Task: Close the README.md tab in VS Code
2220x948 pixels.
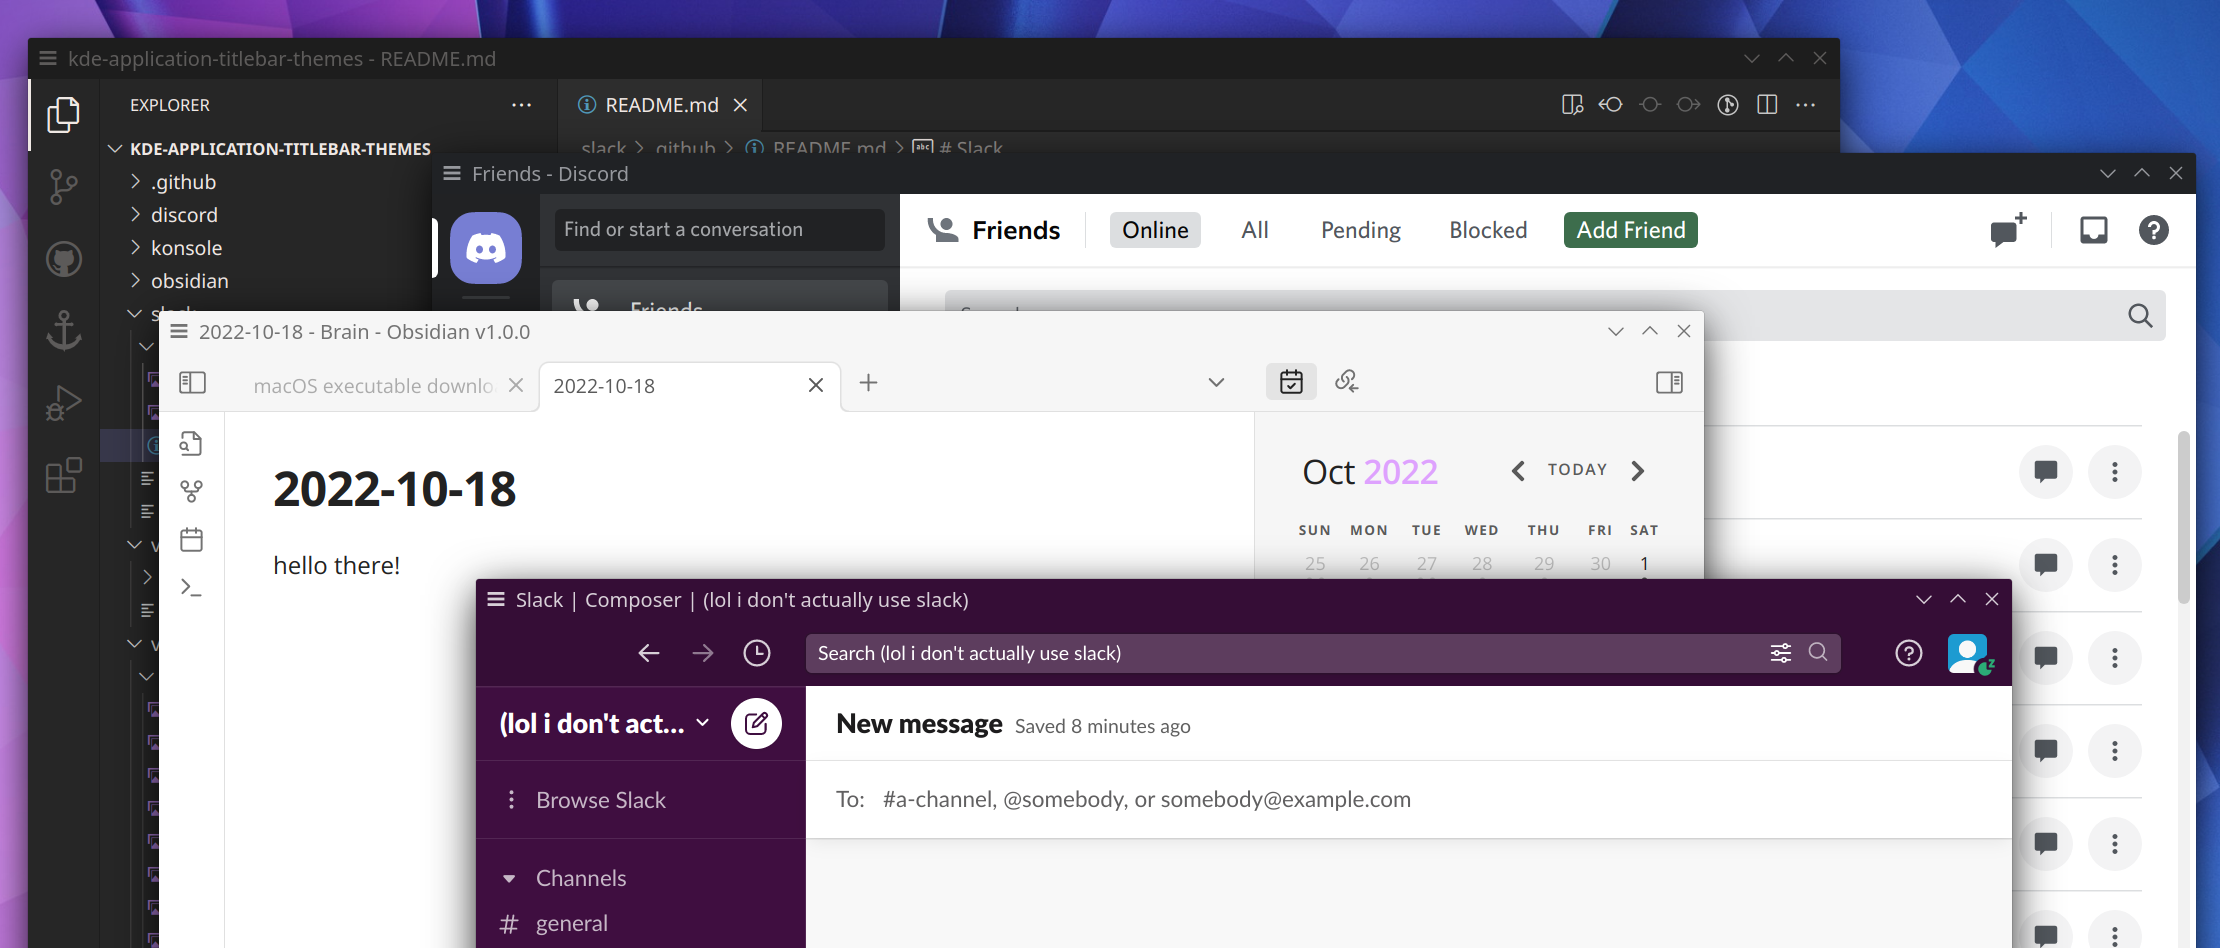Action: [x=740, y=105]
